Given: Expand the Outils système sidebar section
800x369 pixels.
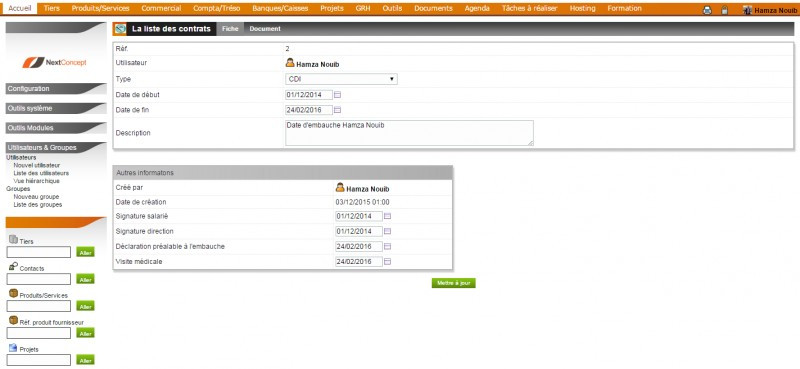Looking at the screenshot, I should point(56,109).
